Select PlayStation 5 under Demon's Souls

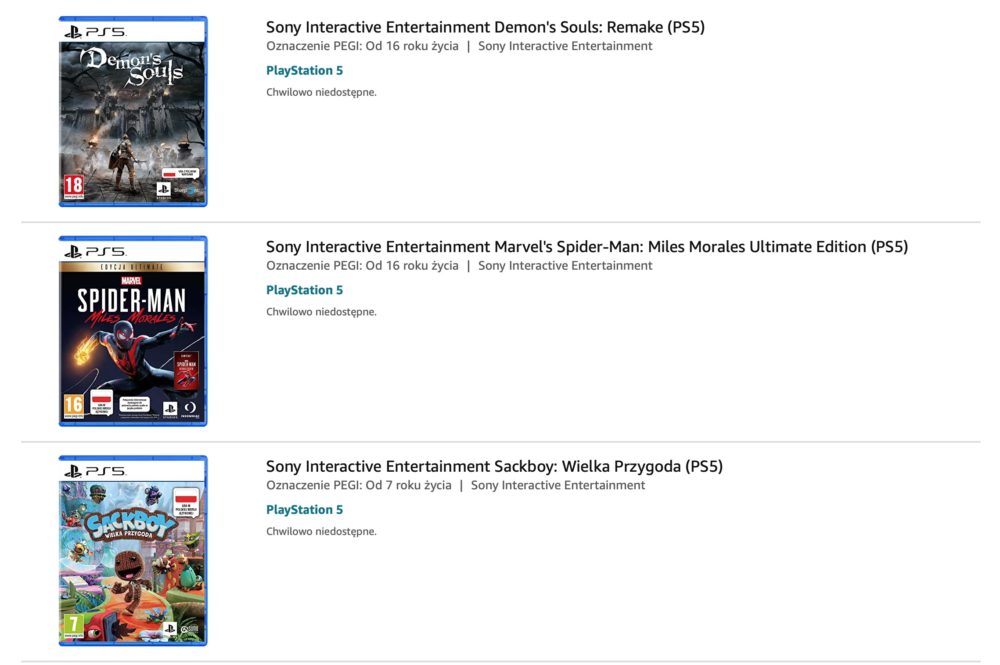tap(304, 70)
